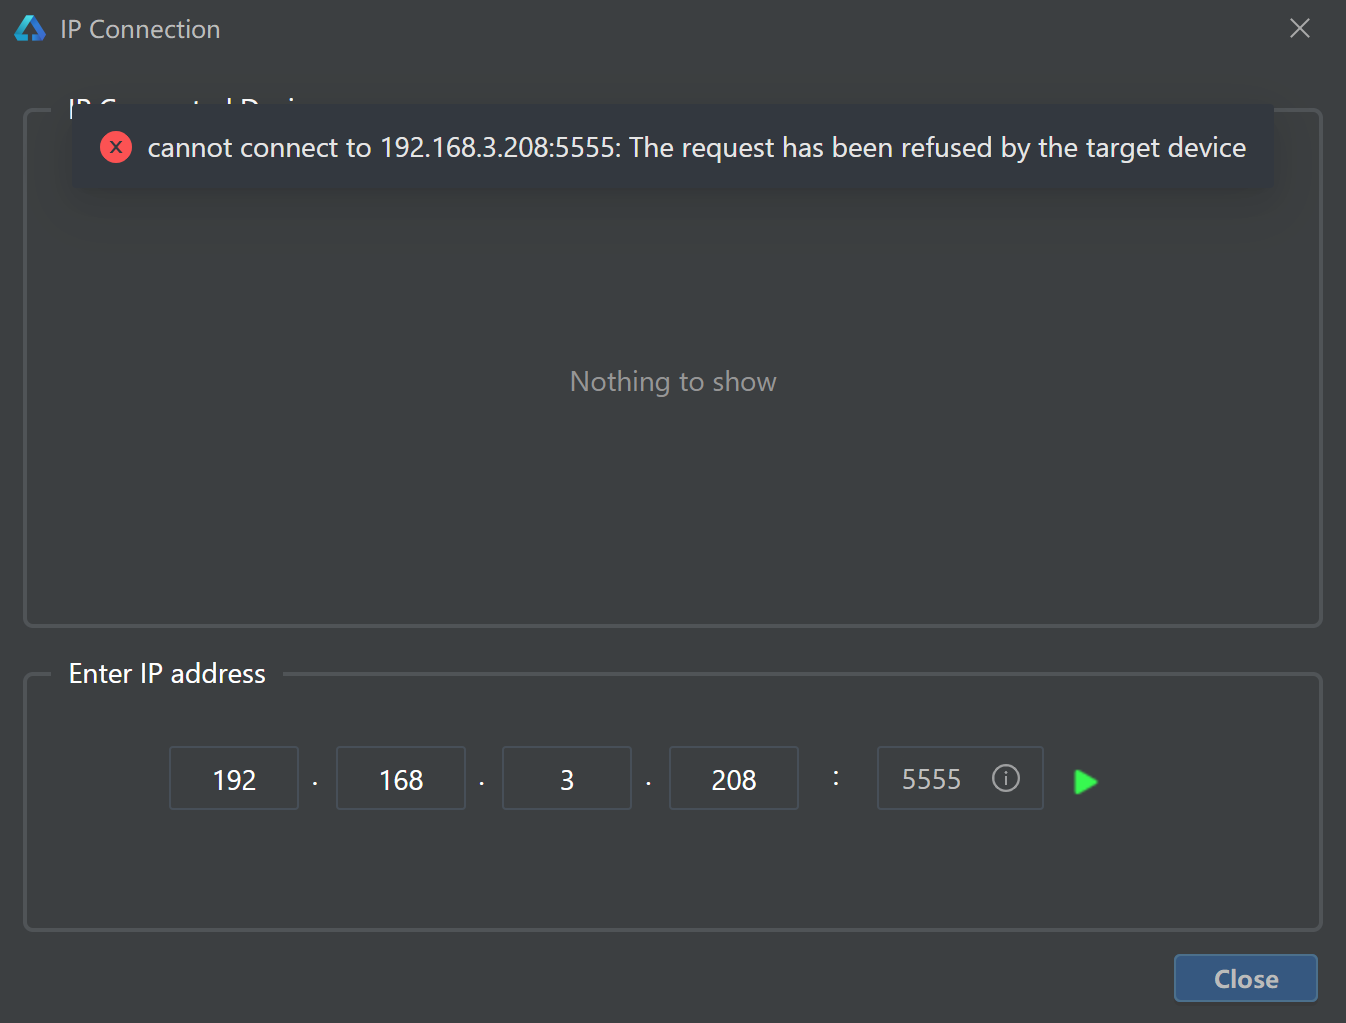The width and height of the screenshot is (1346, 1023).
Task: Click the empty area below Nothing to show
Action: pos(673,510)
